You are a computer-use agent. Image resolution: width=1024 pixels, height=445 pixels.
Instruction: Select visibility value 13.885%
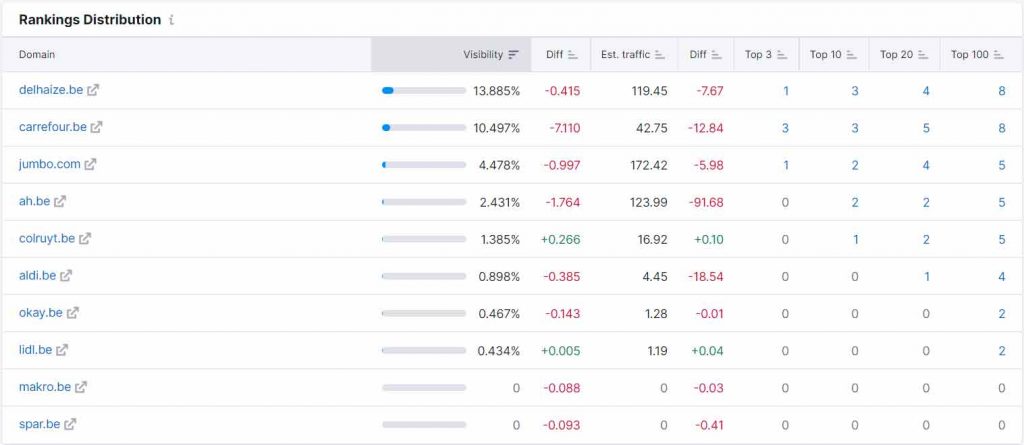pos(496,91)
